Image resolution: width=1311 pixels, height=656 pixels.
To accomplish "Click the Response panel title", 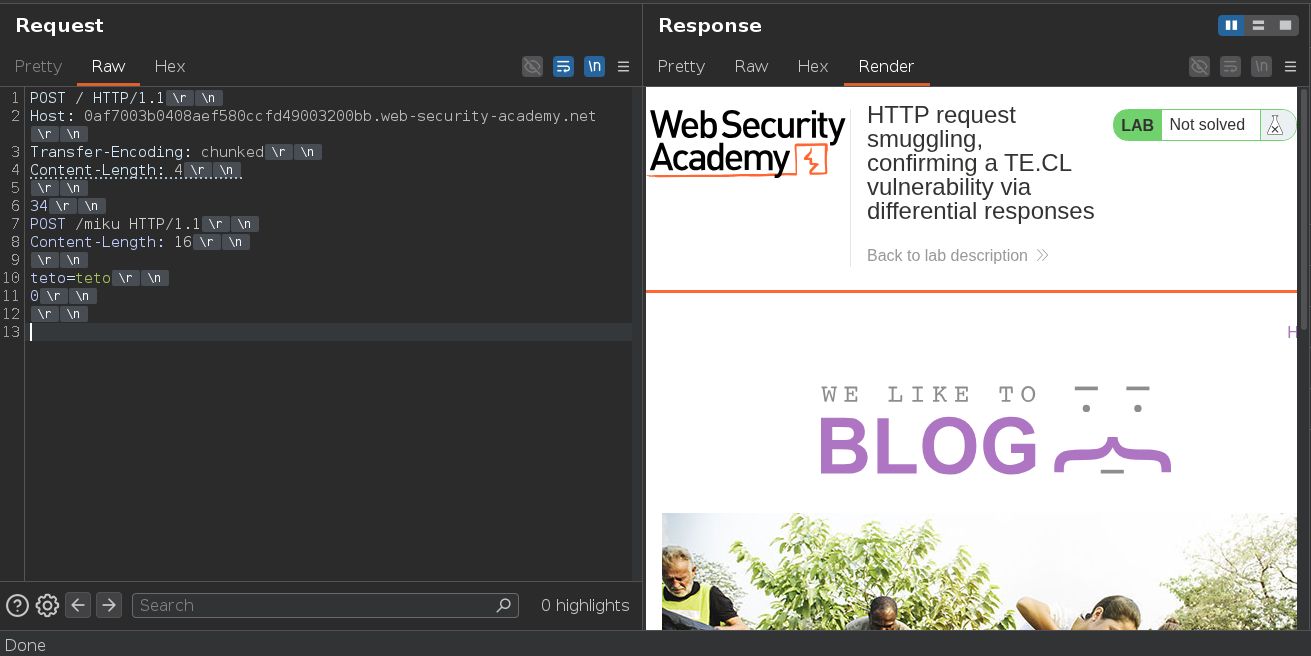I will click(x=710, y=26).
